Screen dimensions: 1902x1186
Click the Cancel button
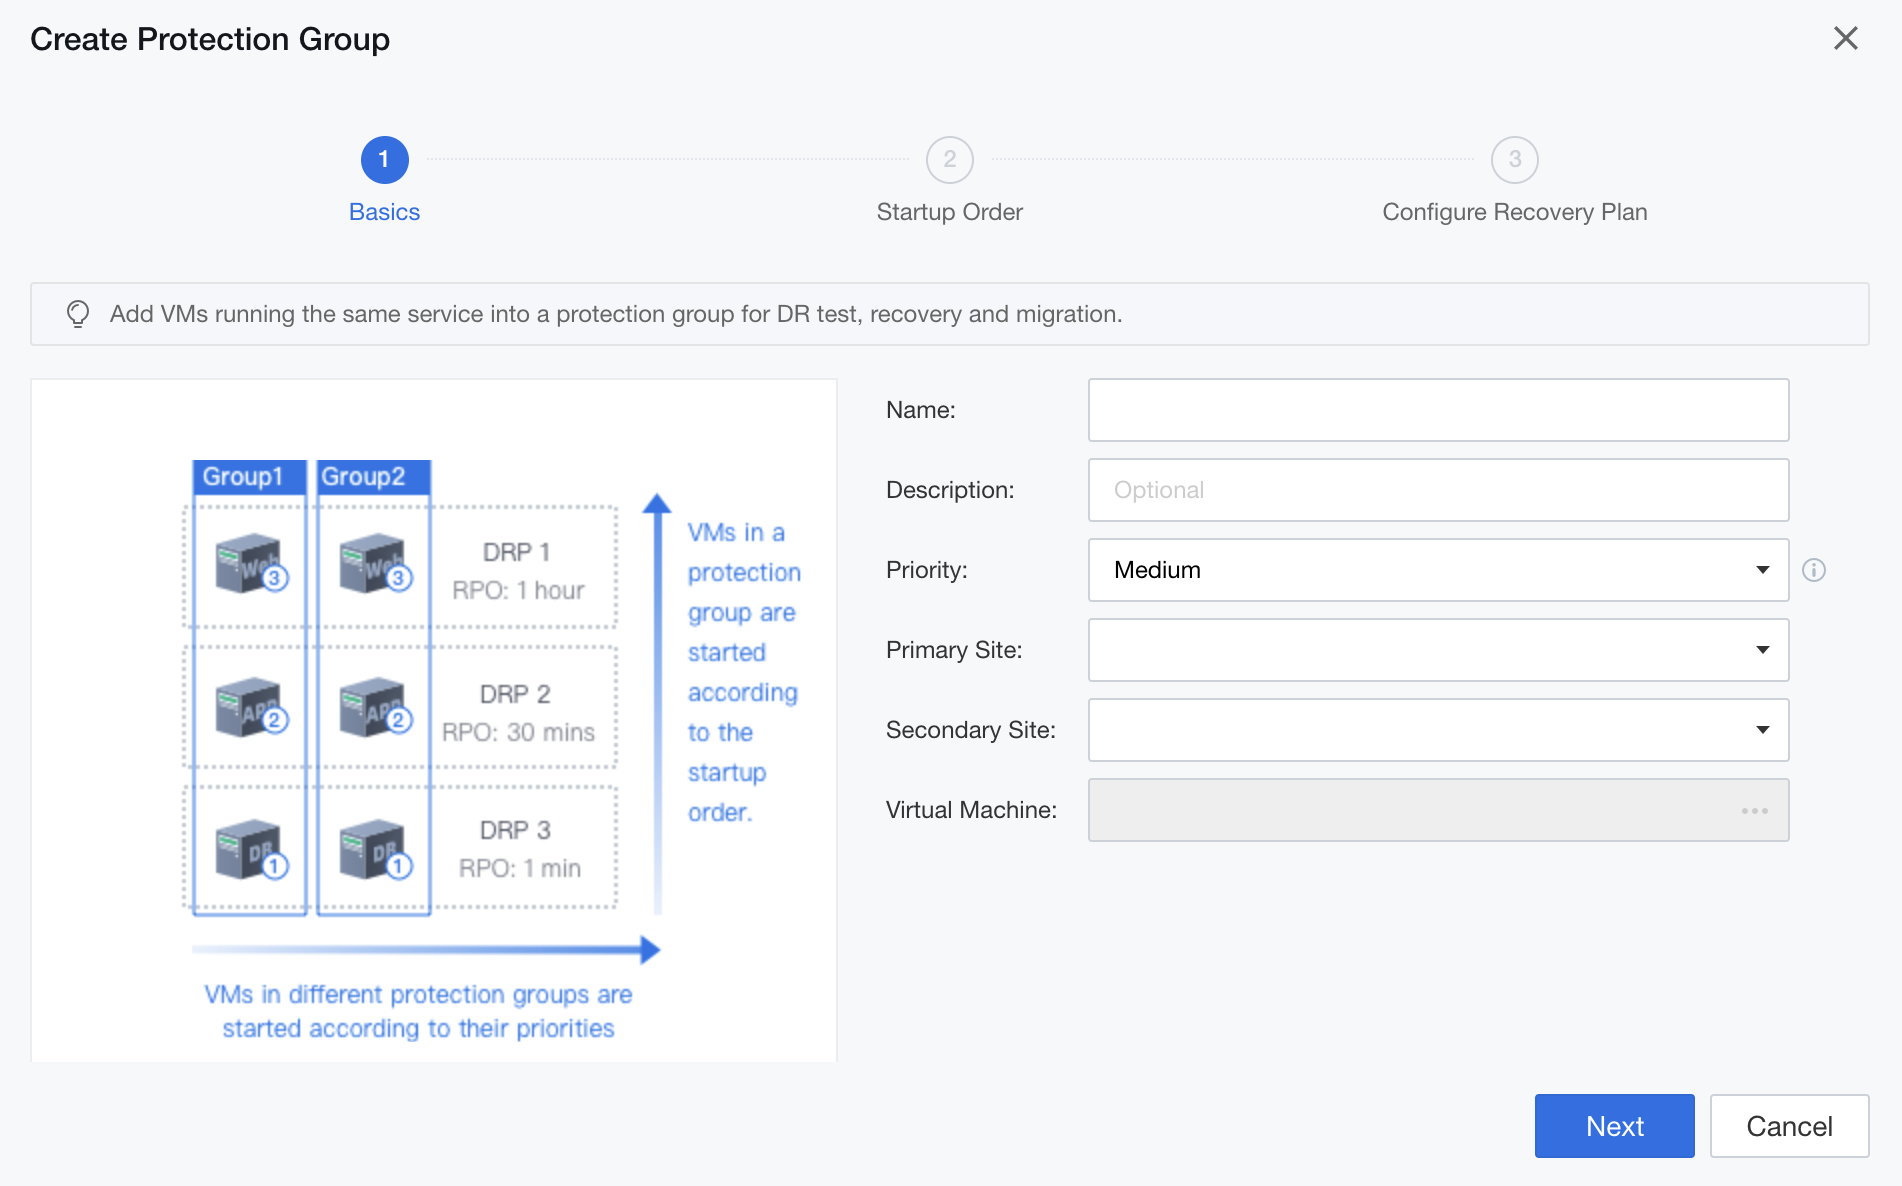(x=1789, y=1126)
